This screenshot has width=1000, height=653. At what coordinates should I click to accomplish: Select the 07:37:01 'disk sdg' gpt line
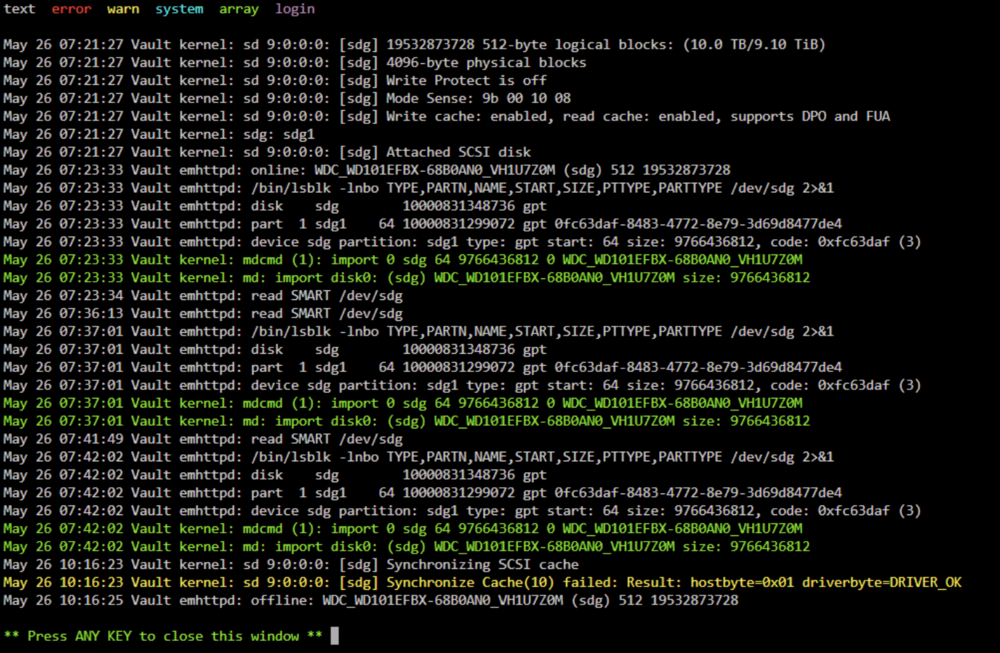[x=275, y=349]
